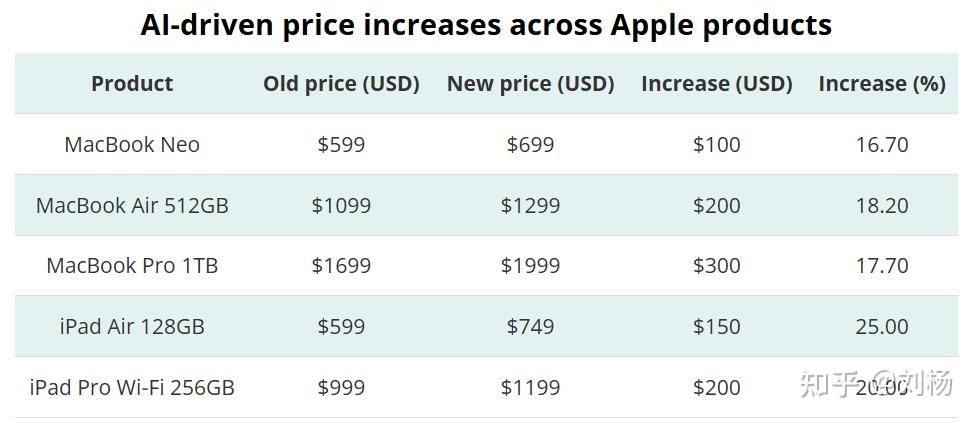Image resolution: width=978 pixels, height=423 pixels.
Task: Click the Increase (%) column header
Action: point(882,84)
